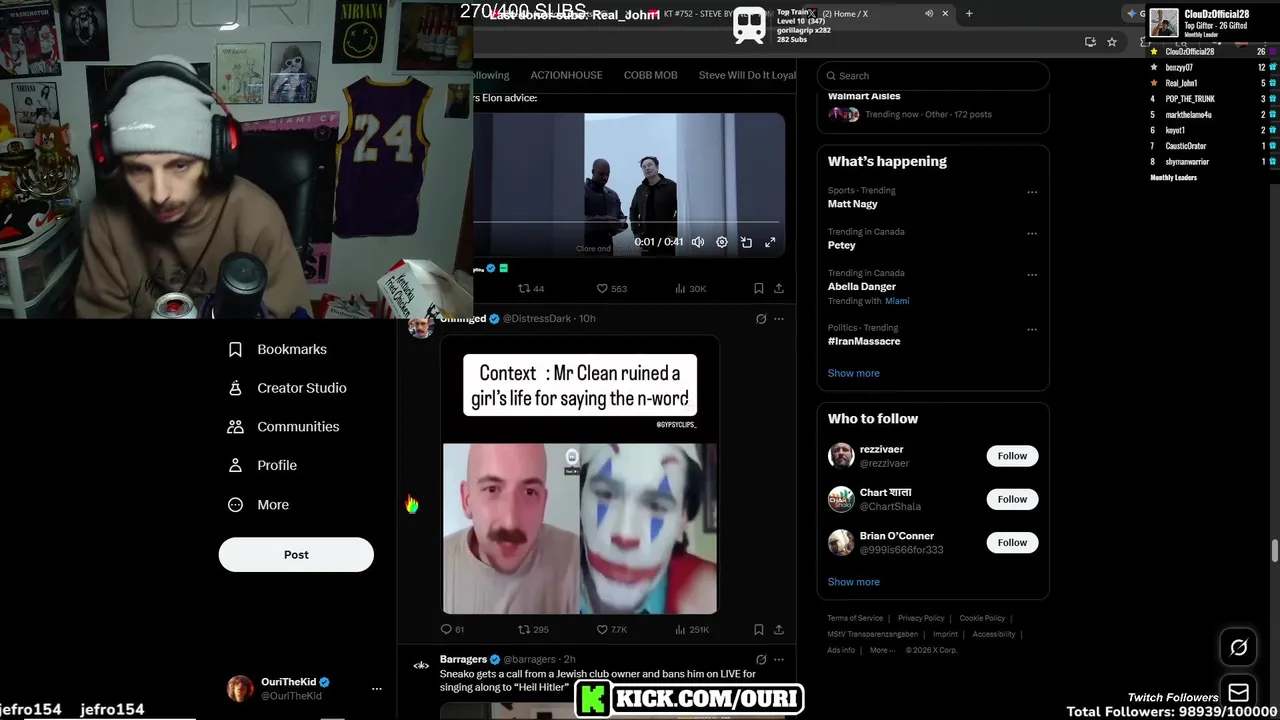This screenshot has height=720, width=1280.
Task: Open more options for #IranMassacre trend
Action: coord(1032,329)
